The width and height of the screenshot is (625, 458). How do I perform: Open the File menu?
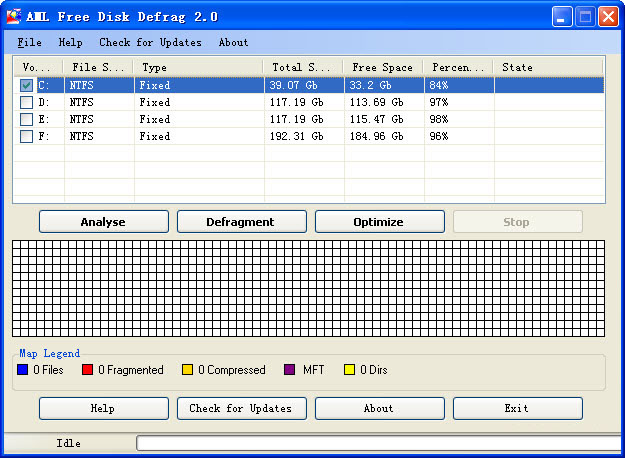(30, 43)
